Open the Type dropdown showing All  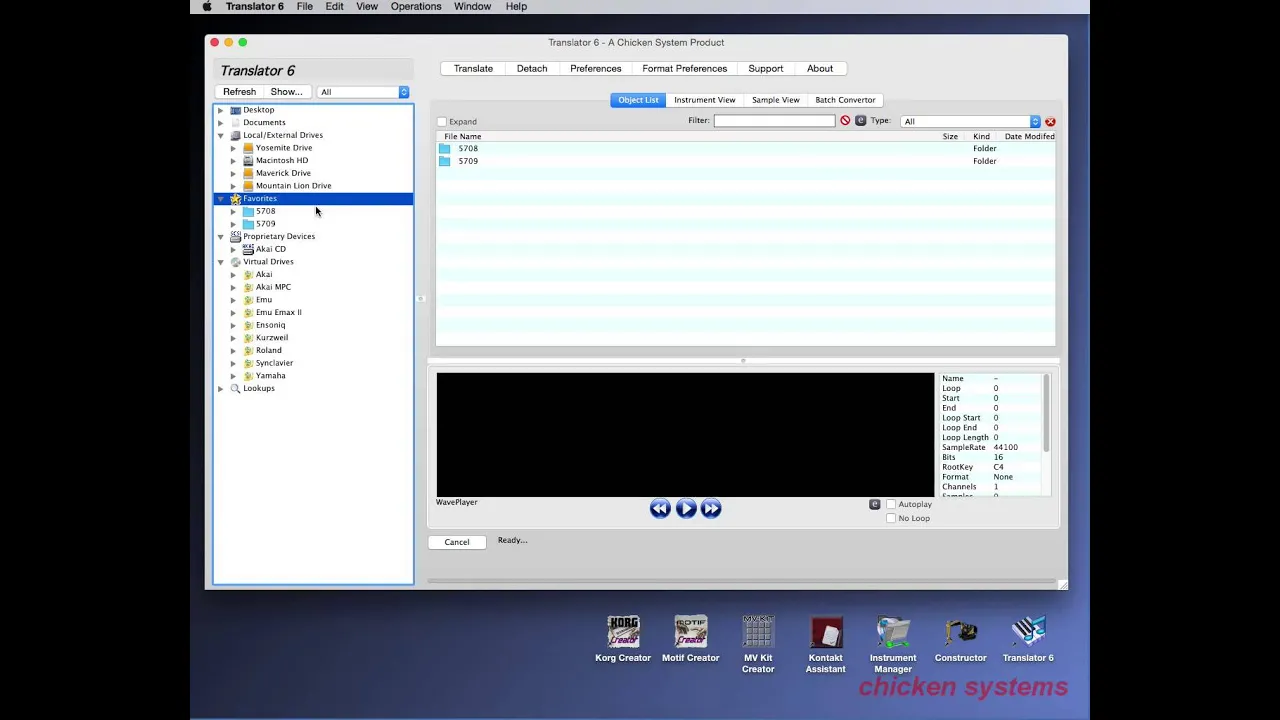970,121
